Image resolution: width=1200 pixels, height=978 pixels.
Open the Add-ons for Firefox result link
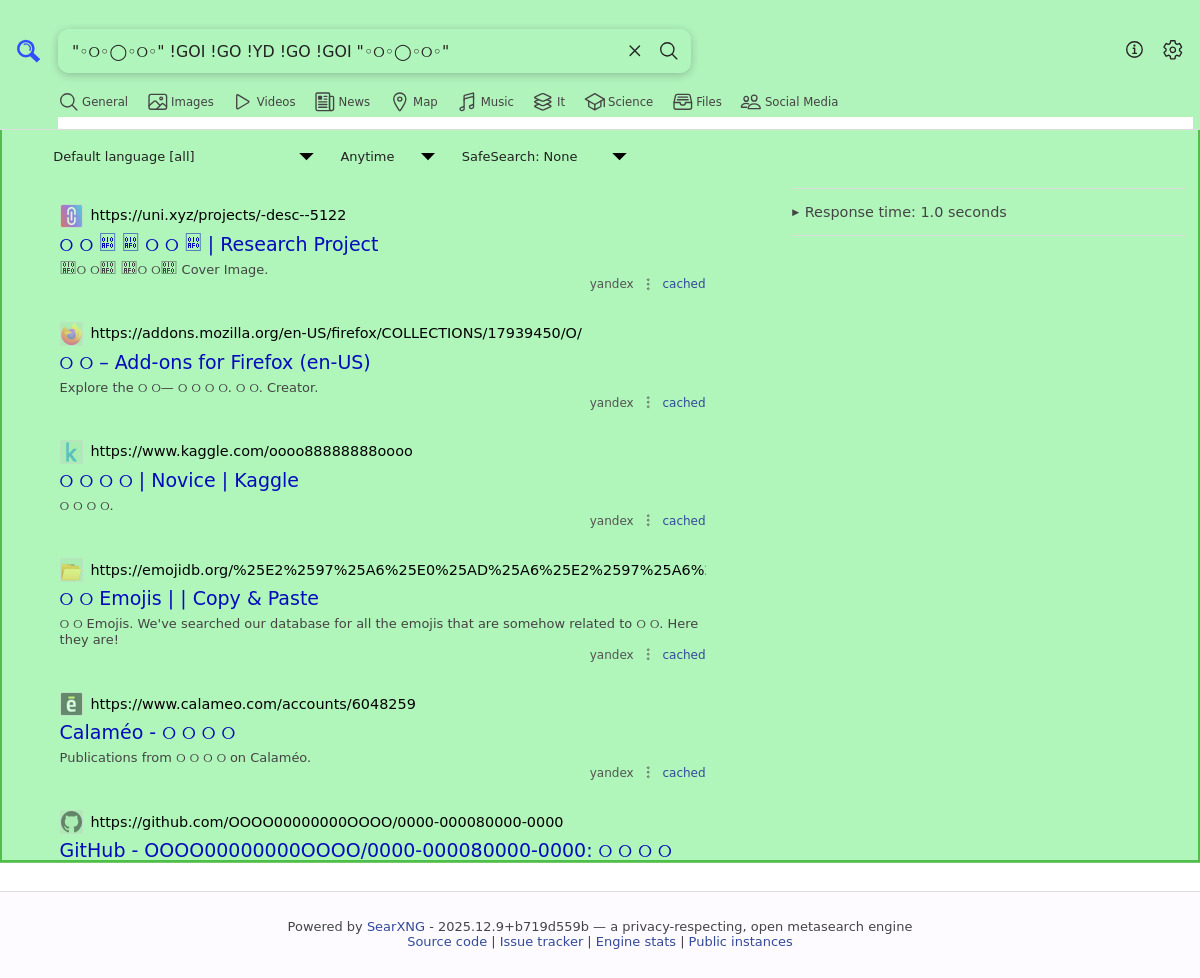pyautogui.click(x=215, y=362)
